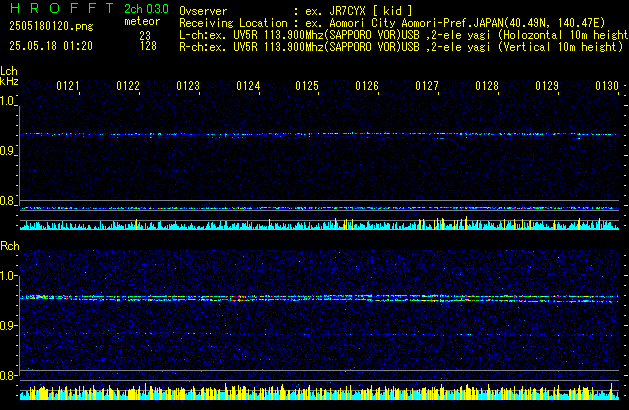Click the Lch kHz channel label

9,76
